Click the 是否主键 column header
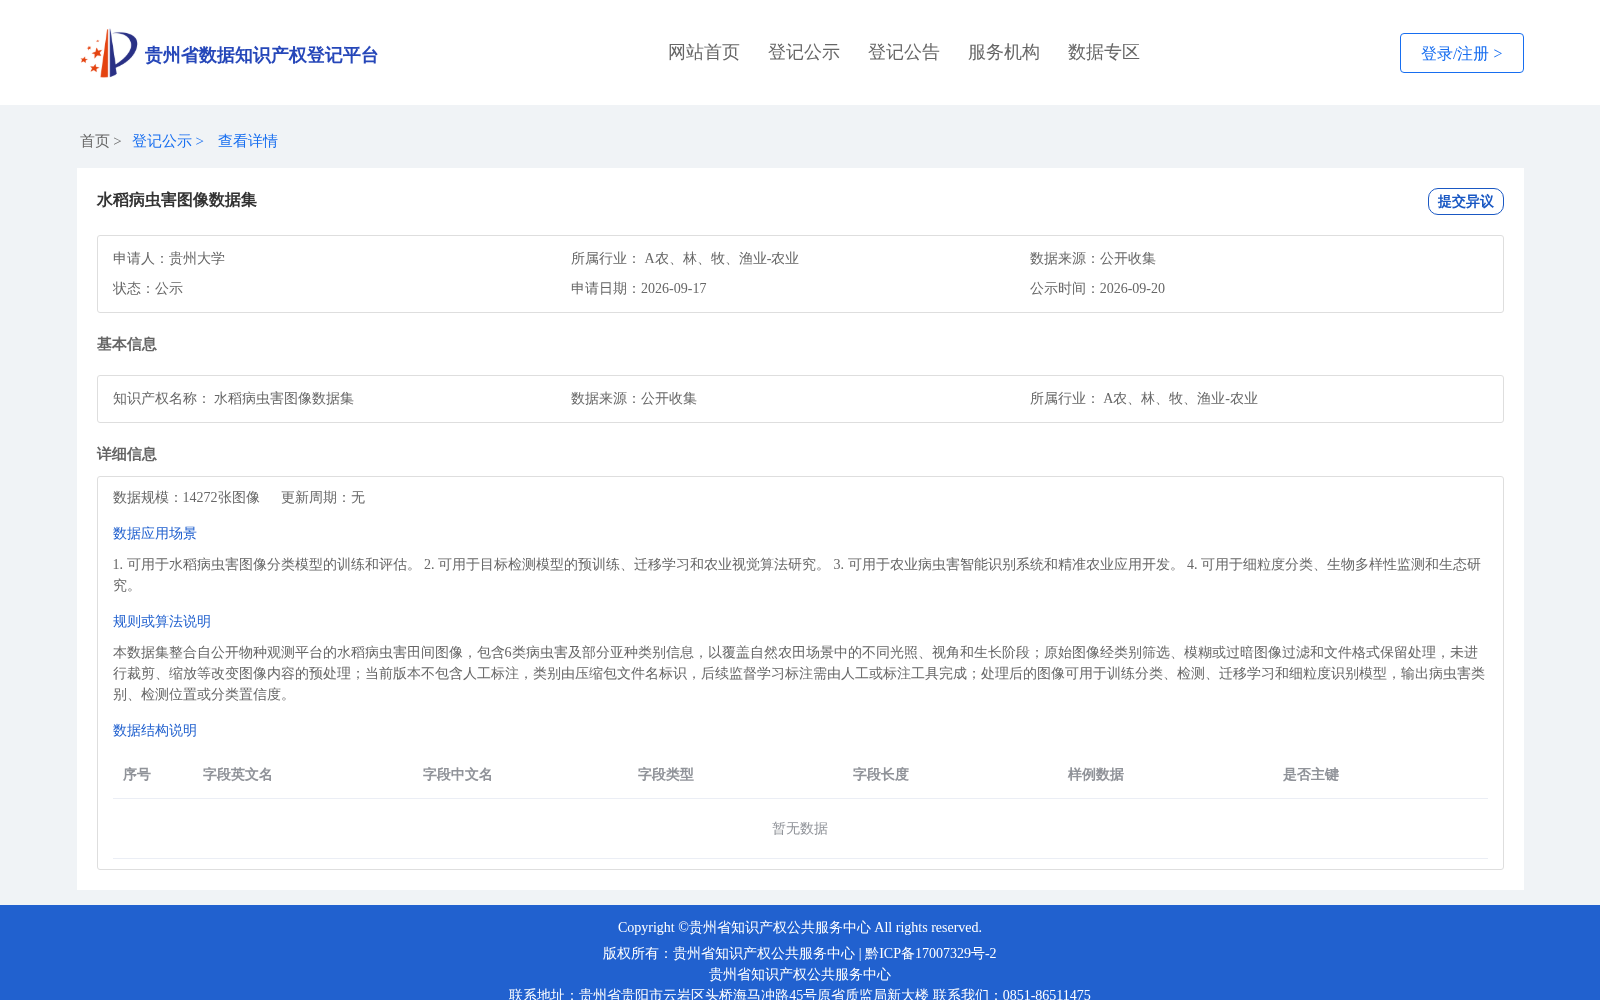Viewport: 1600px width, 1000px height. pyautogui.click(x=1311, y=775)
